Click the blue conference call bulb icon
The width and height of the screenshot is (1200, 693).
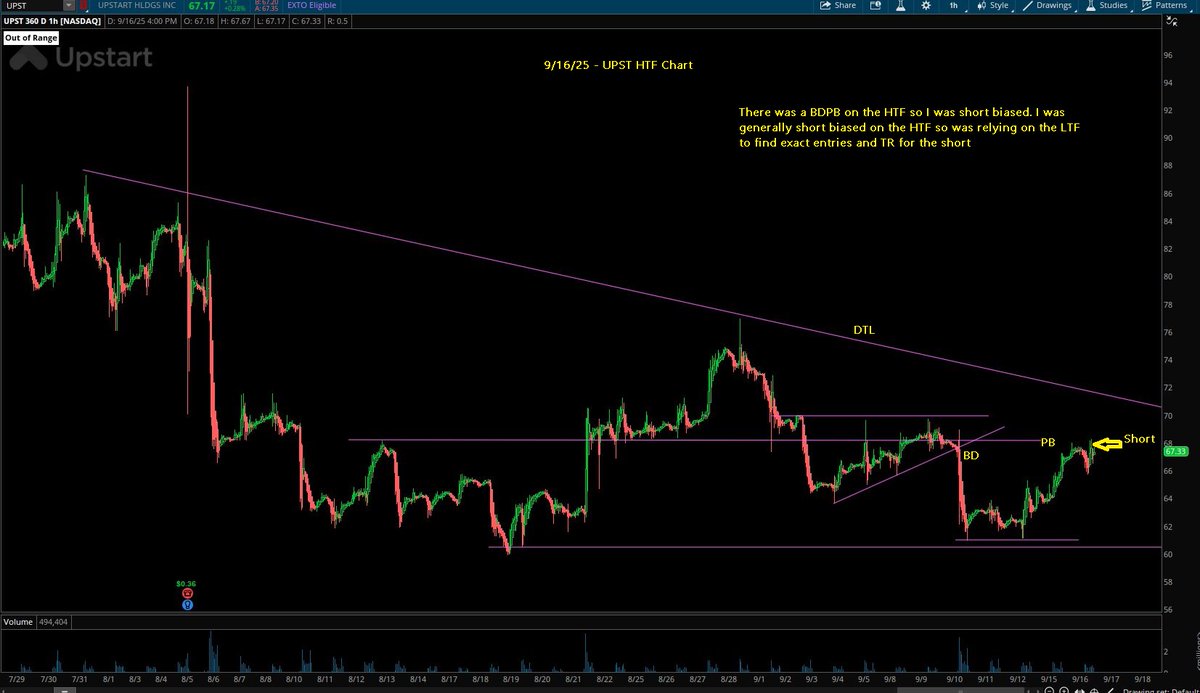pyautogui.click(x=187, y=604)
